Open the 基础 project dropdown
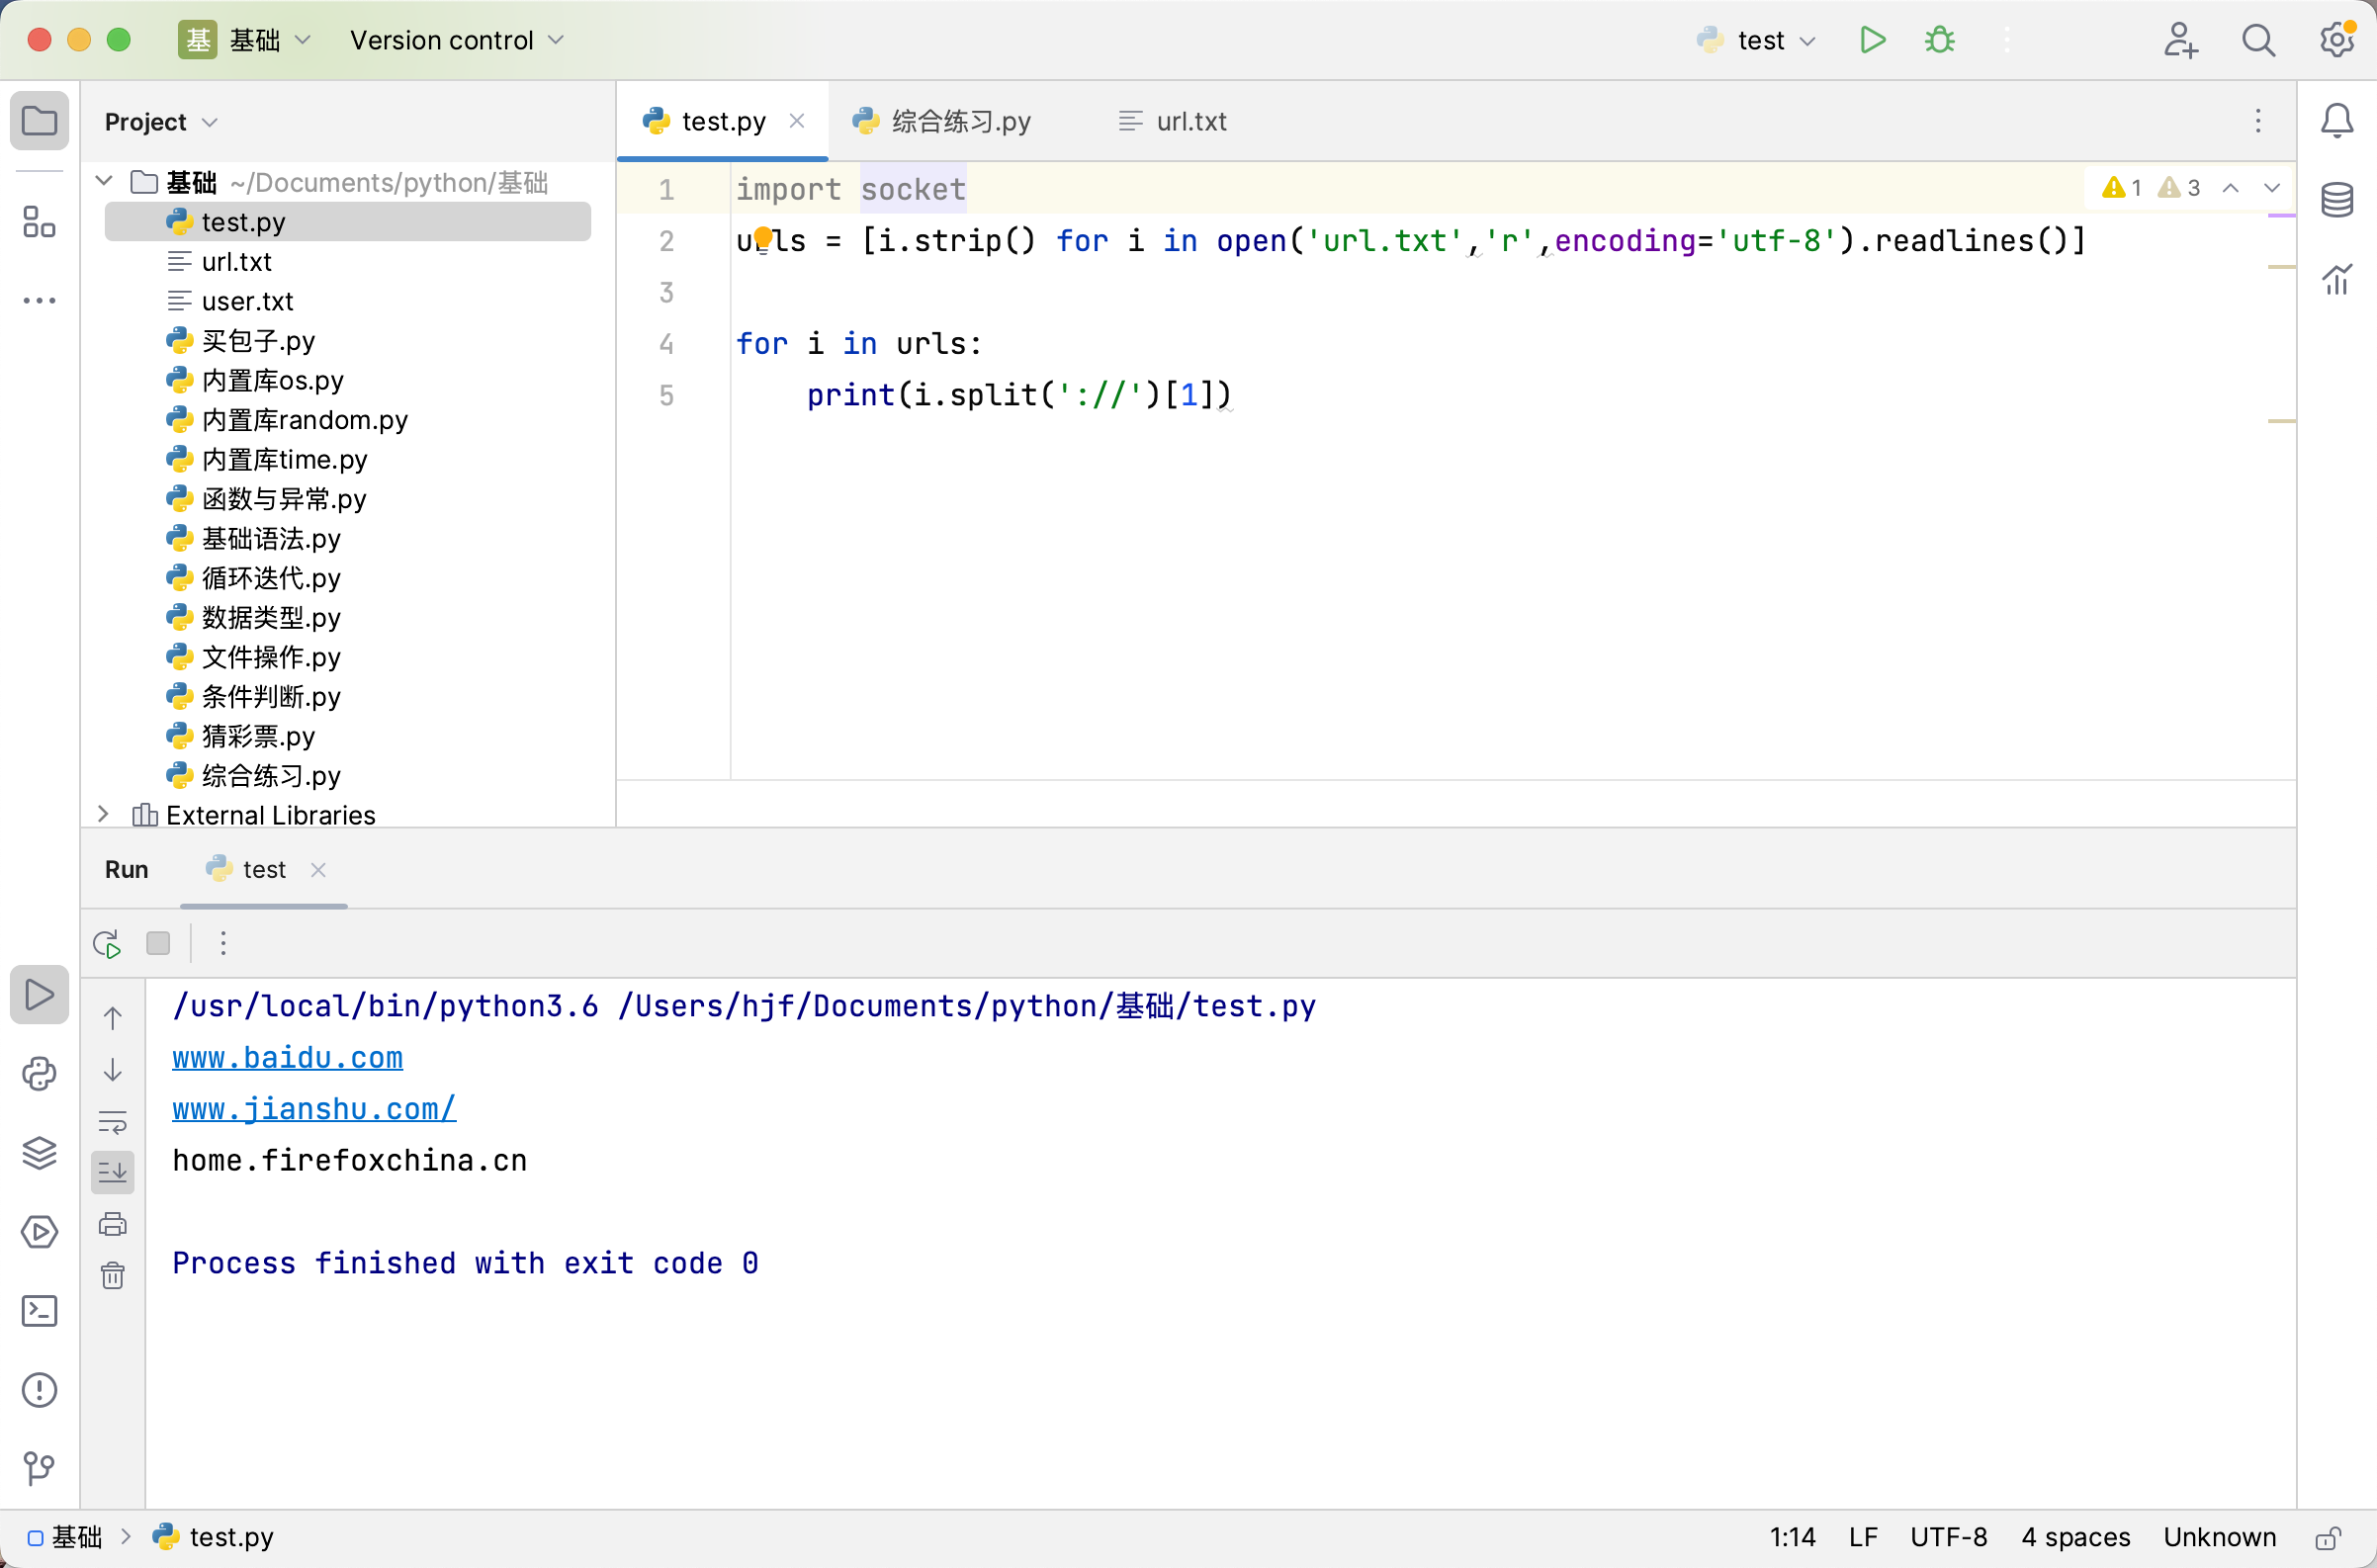This screenshot has height=1568, width=2377. (x=246, y=40)
